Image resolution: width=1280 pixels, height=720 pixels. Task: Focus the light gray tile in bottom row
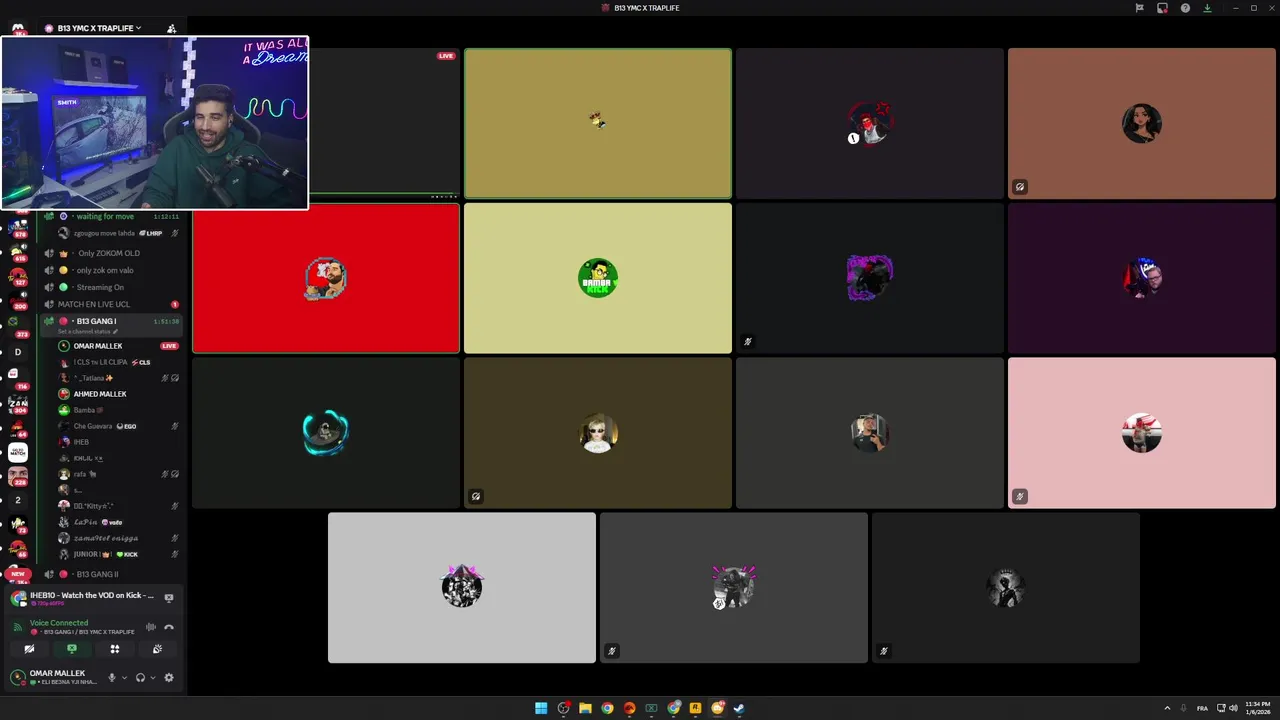pos(462,588)
